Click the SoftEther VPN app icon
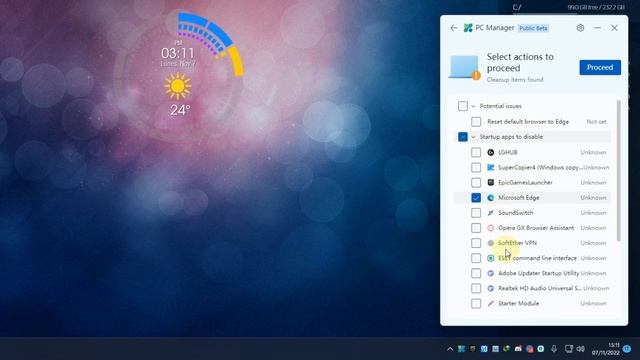 (491, 243)
